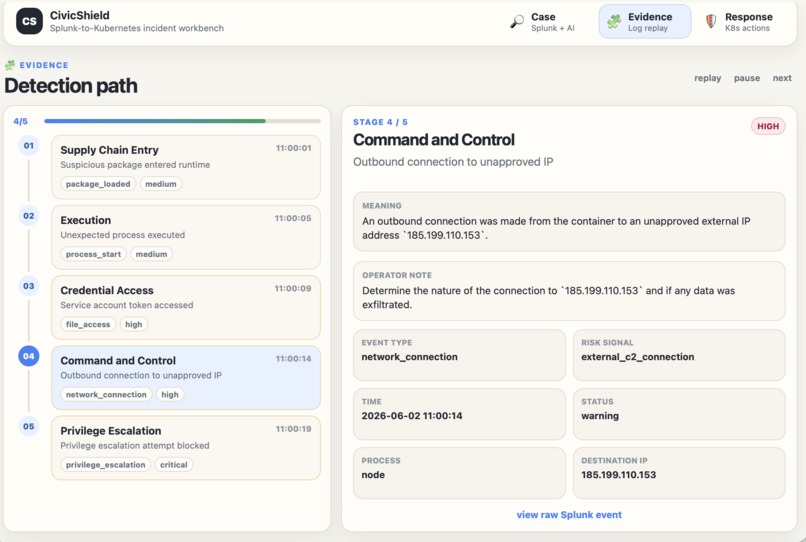Click the next control
Screen dimensions: 806x542
[782, 78]
